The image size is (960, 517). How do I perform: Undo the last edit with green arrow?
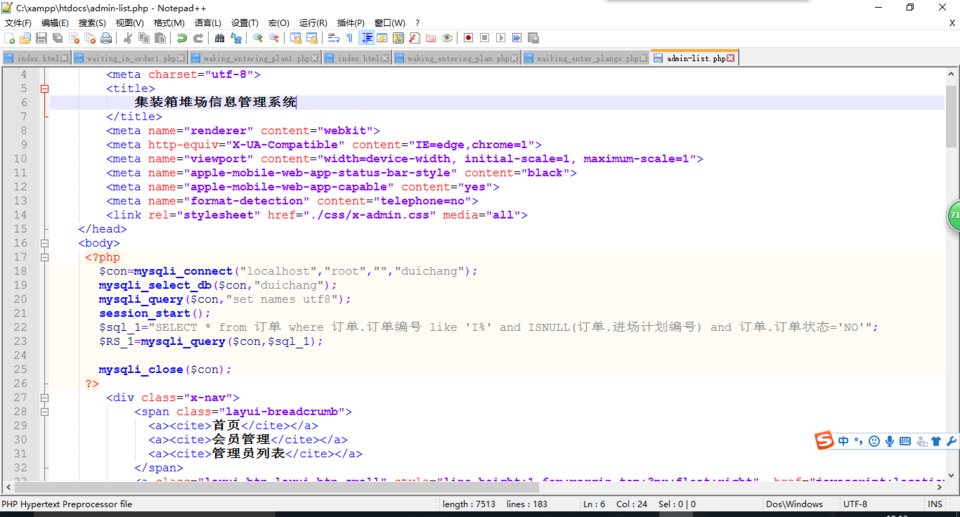coord(182,38)
